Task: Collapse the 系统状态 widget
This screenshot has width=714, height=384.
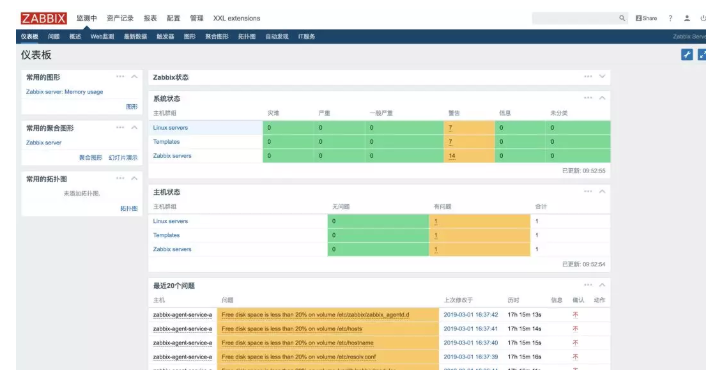Action: click(602, 98)
